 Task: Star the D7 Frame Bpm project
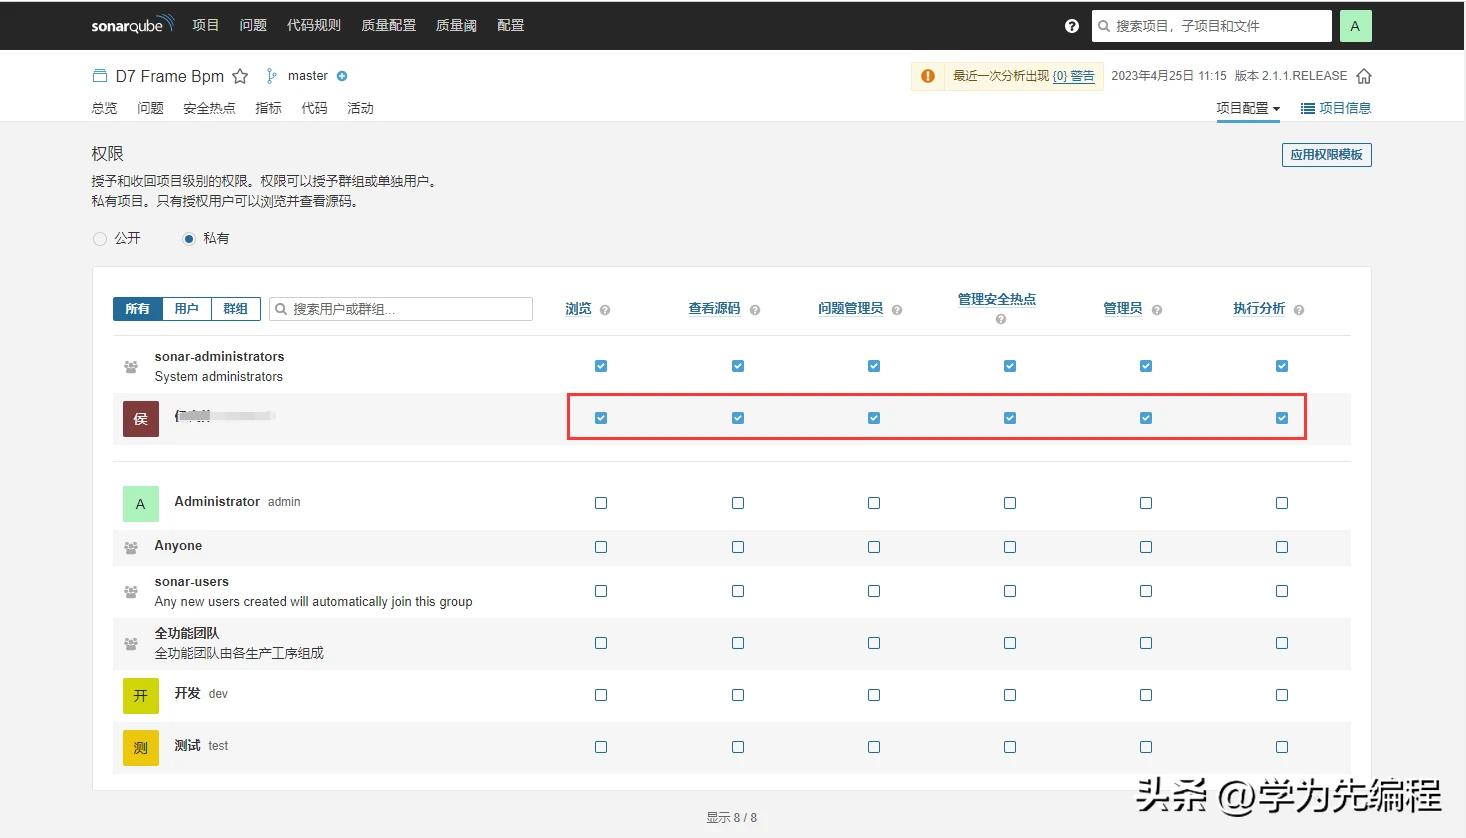tap(240, 75)
